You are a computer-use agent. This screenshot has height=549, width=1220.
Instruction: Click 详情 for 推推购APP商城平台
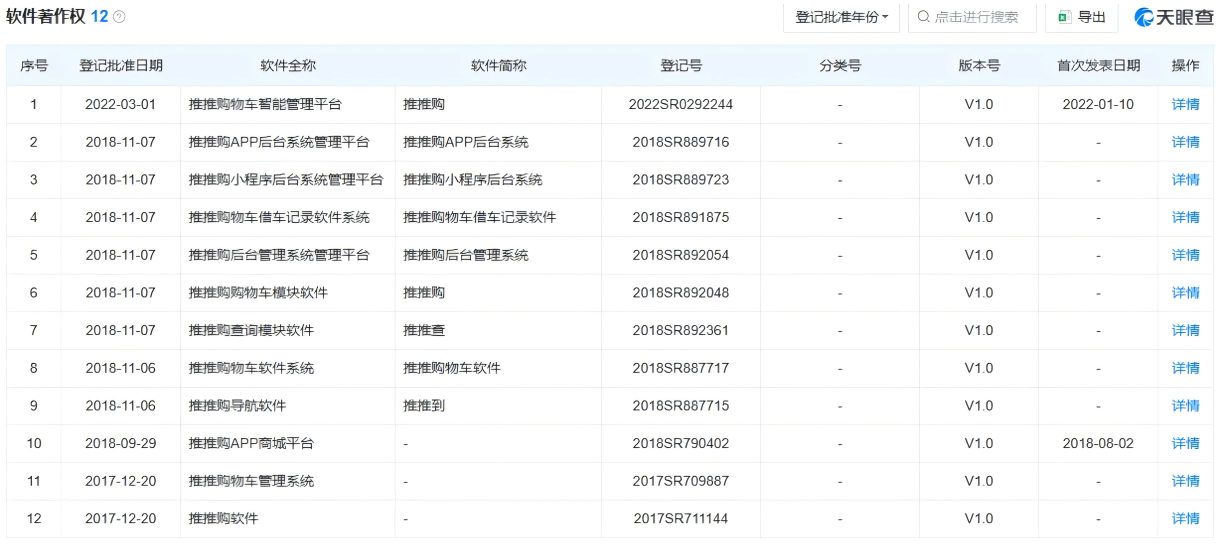point(1185,443)
